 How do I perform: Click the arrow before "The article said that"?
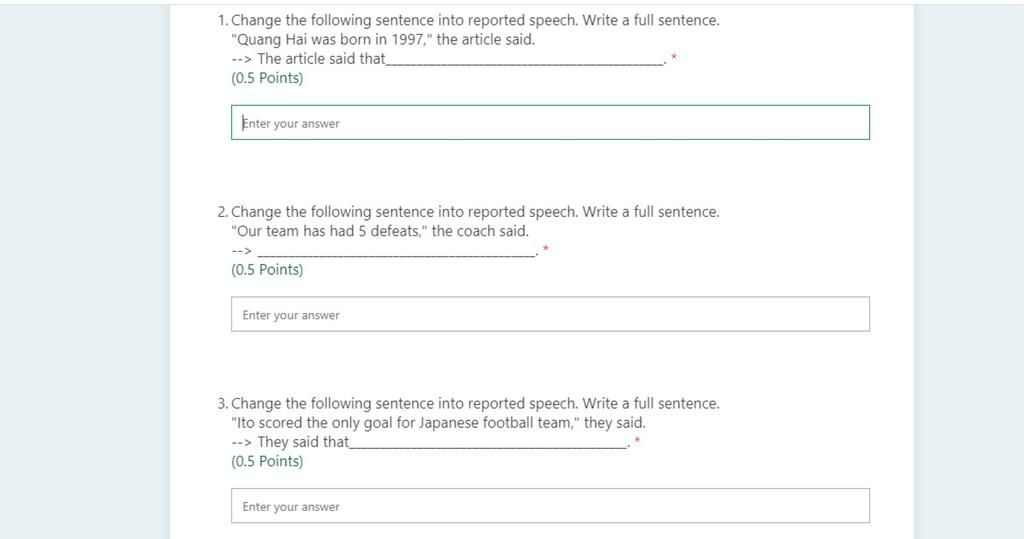pos(241,59)
